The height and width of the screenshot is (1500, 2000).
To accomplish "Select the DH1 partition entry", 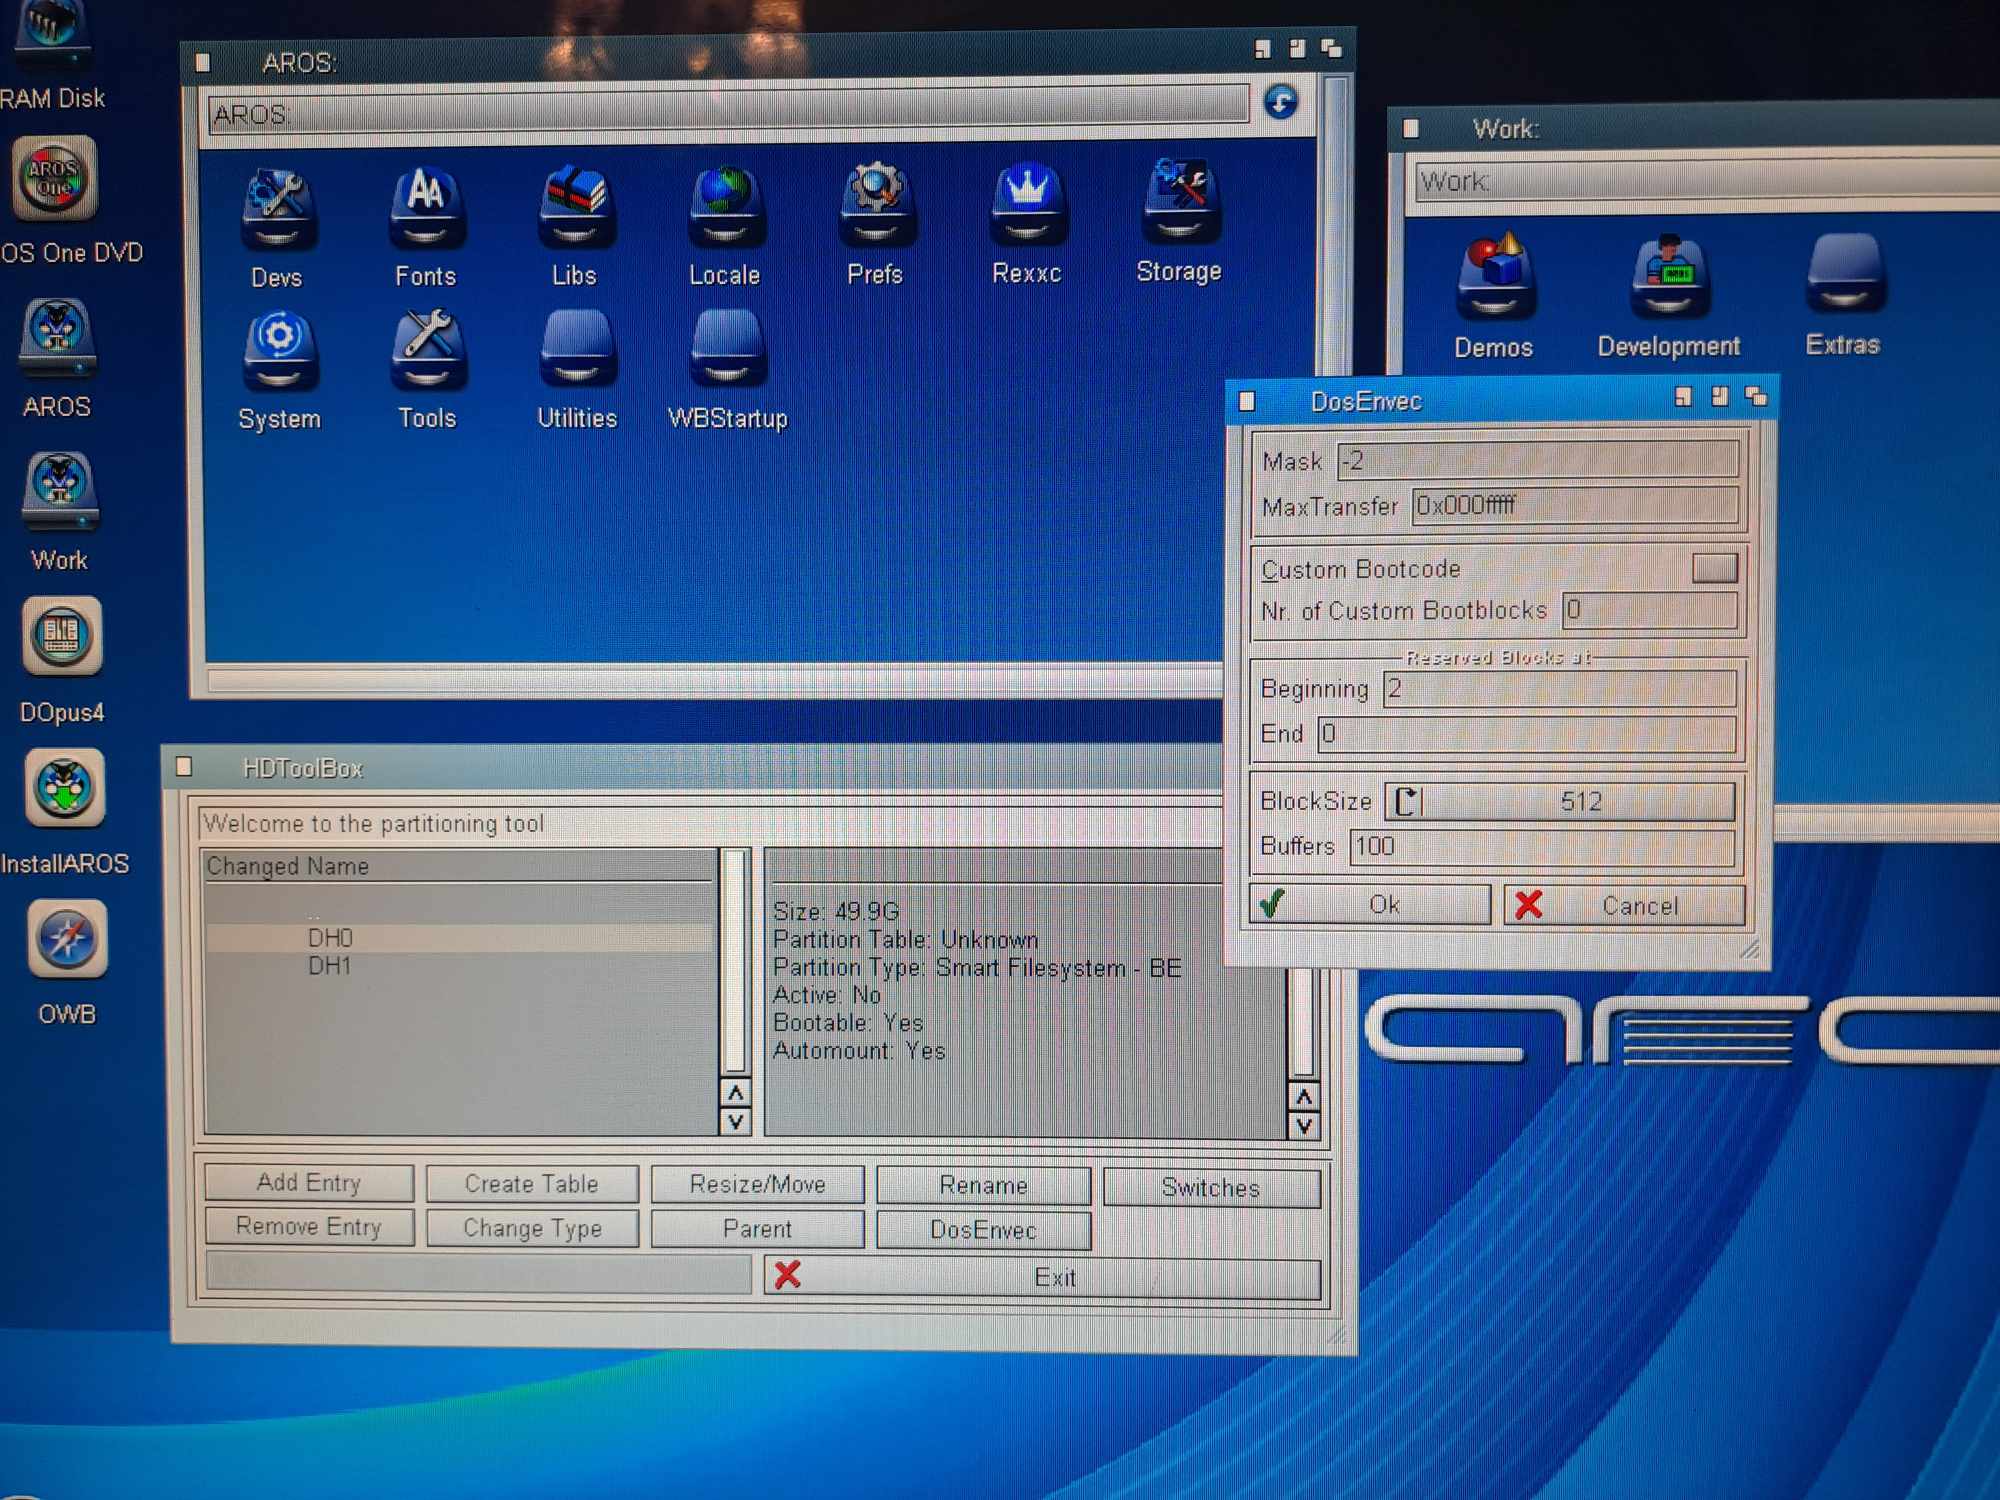I will click(x=330, y=966).
